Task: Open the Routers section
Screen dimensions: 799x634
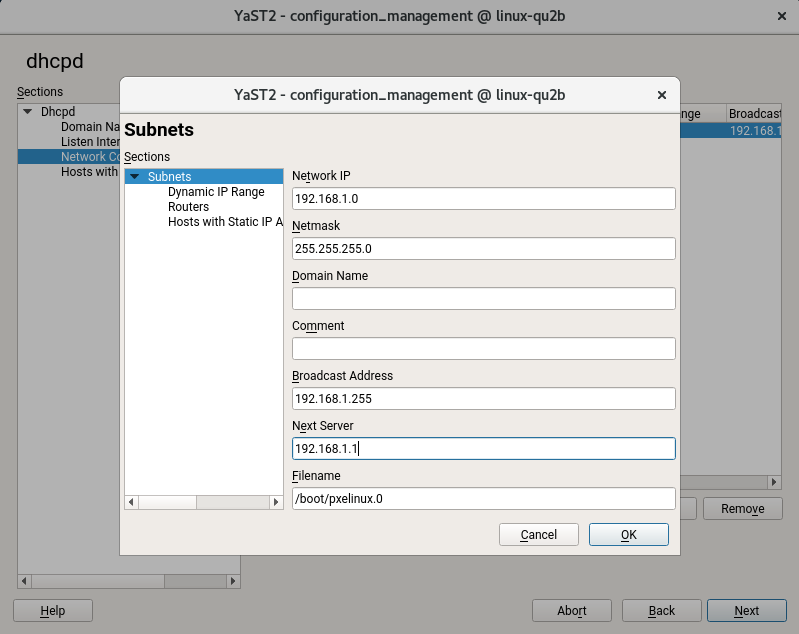Action: [x=188, y=207]
